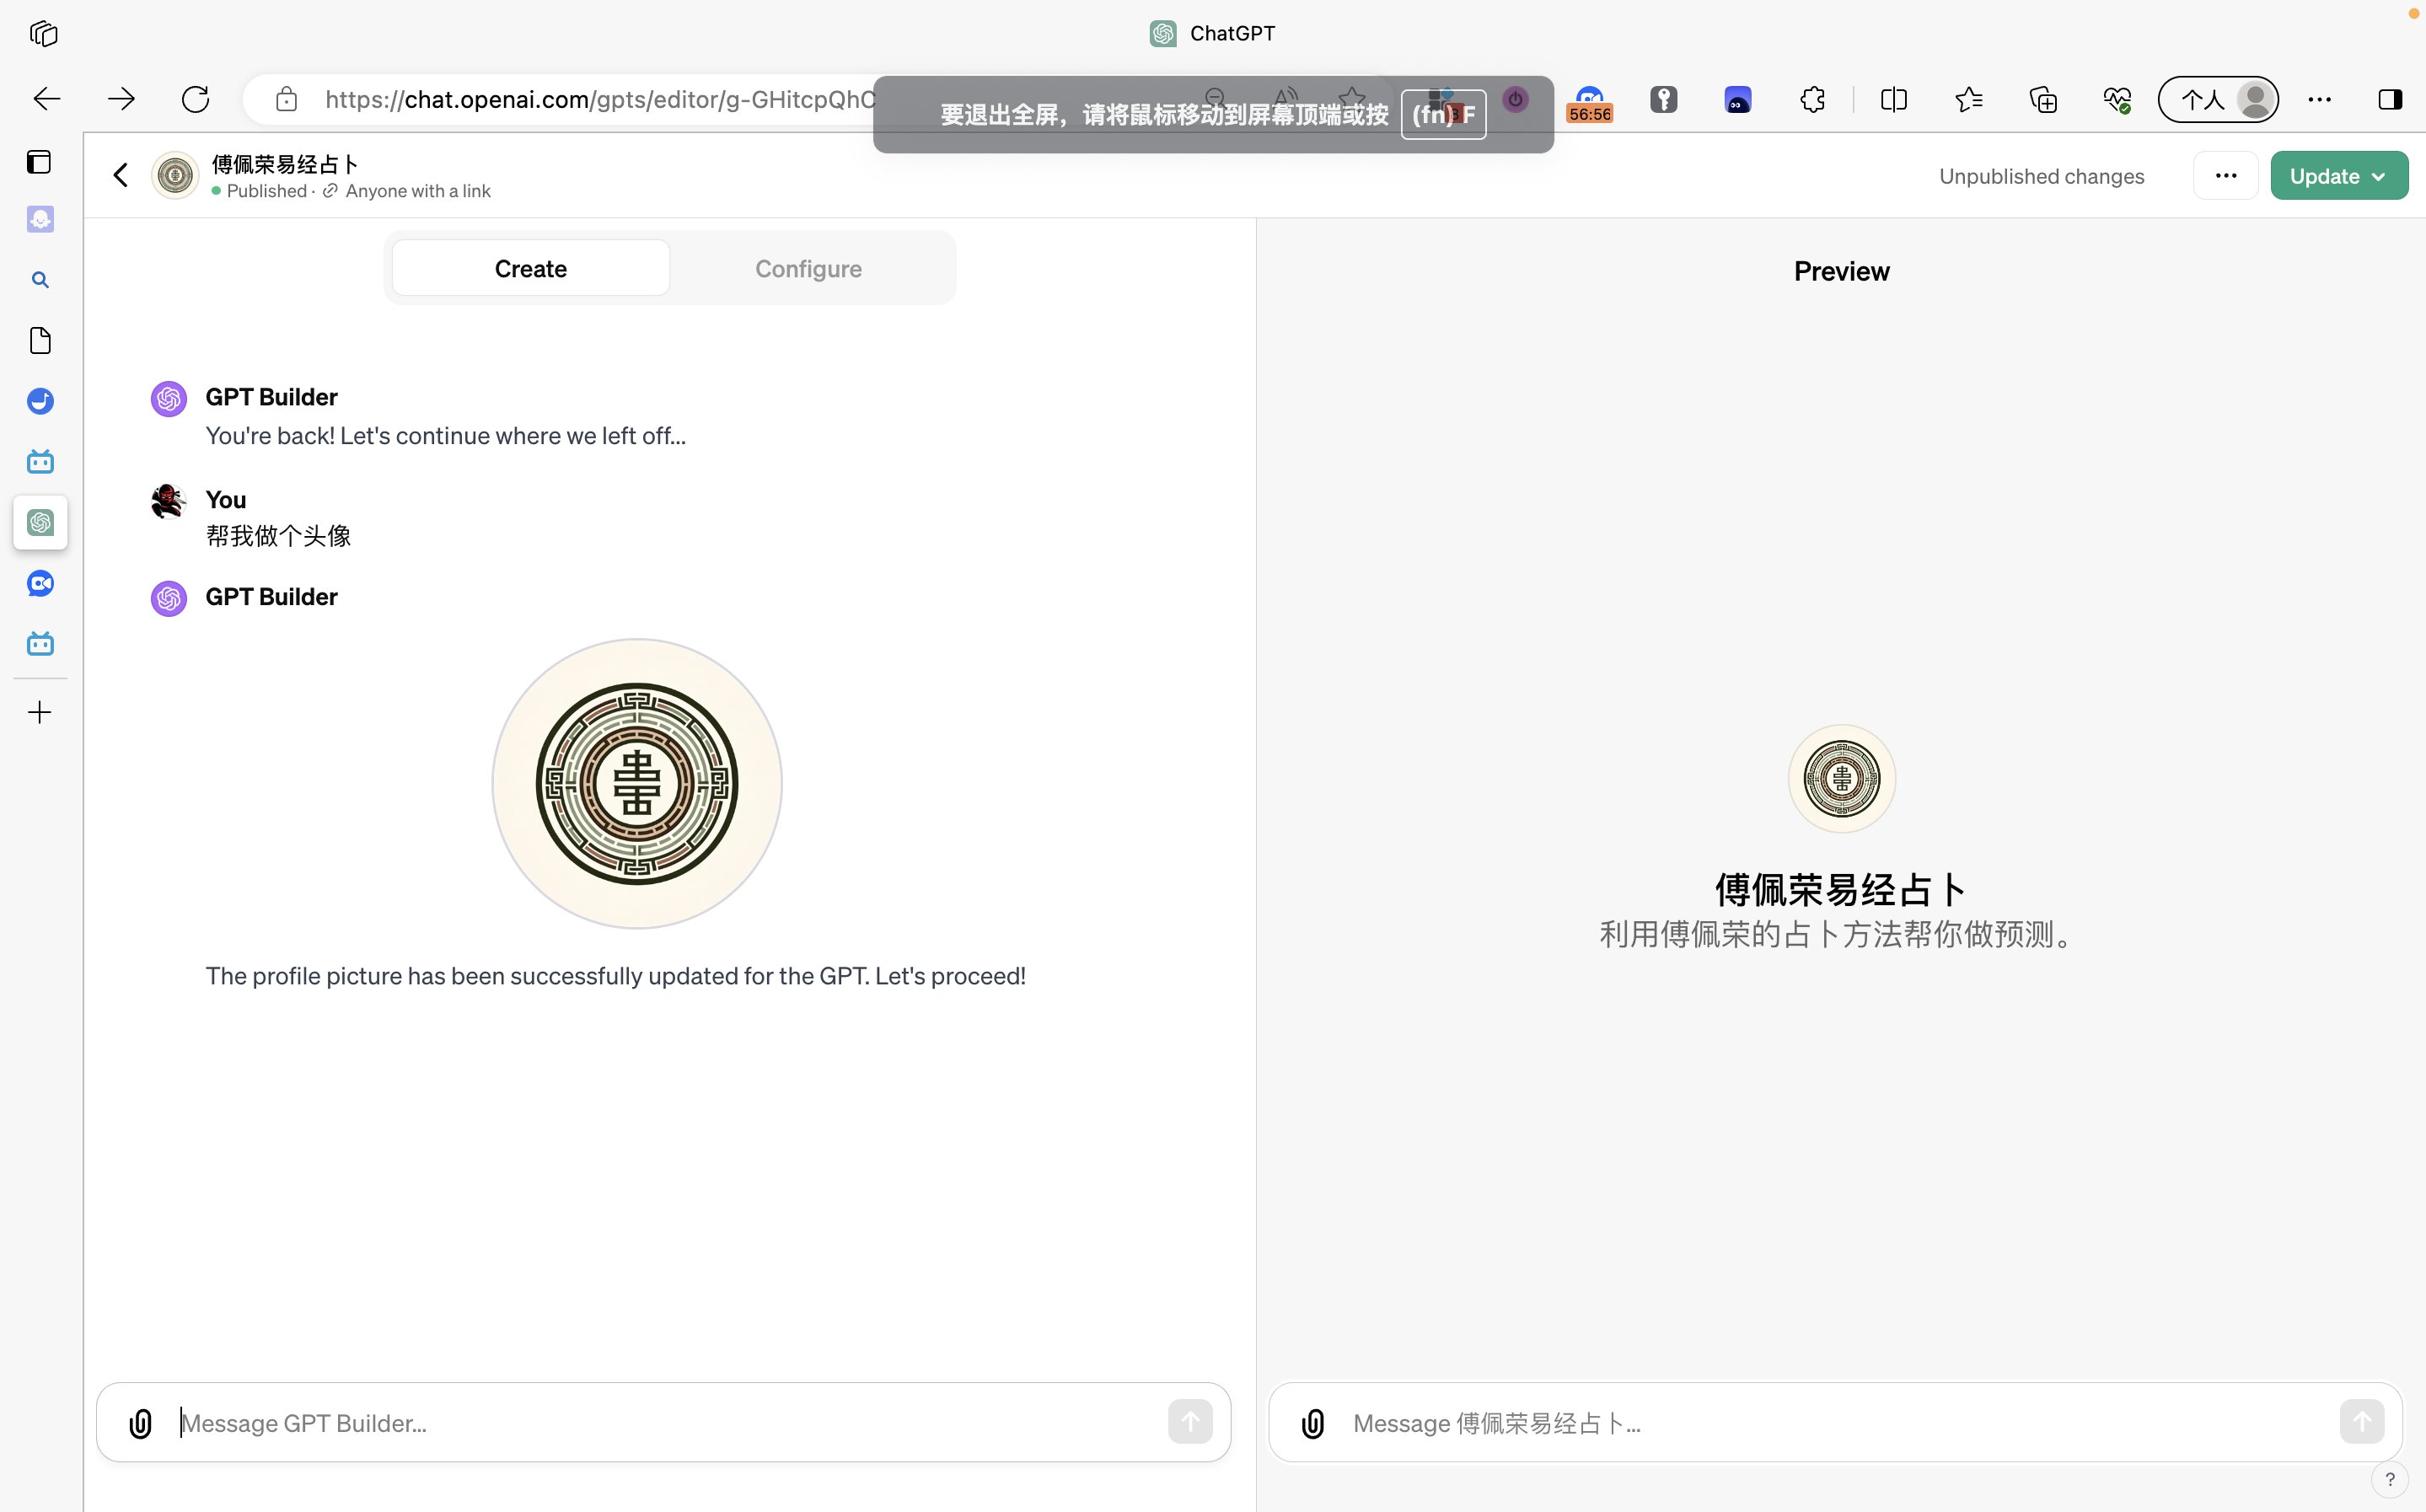Click the attach file paperclip in GPT Builder input
This screenshot has height=1512, width=2426.
coord(141,1423)
